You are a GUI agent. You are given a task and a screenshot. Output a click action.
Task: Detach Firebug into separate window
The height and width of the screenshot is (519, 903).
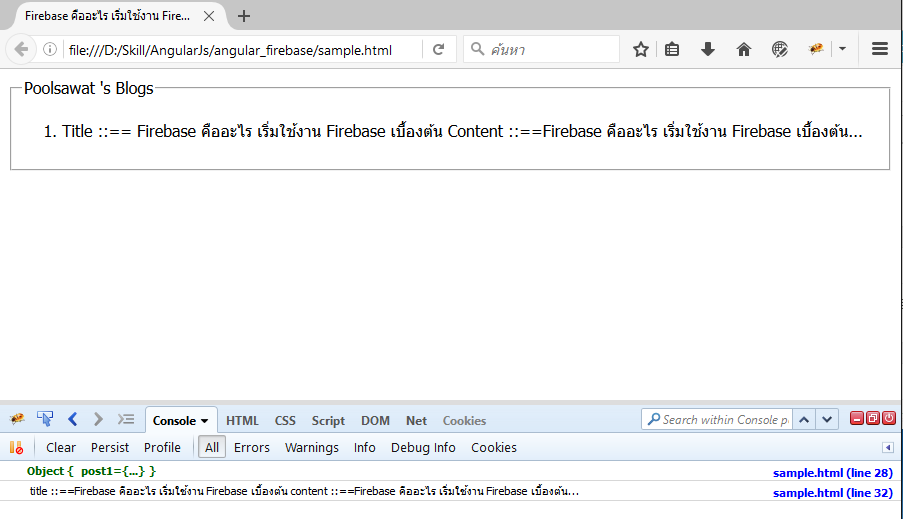873,419
